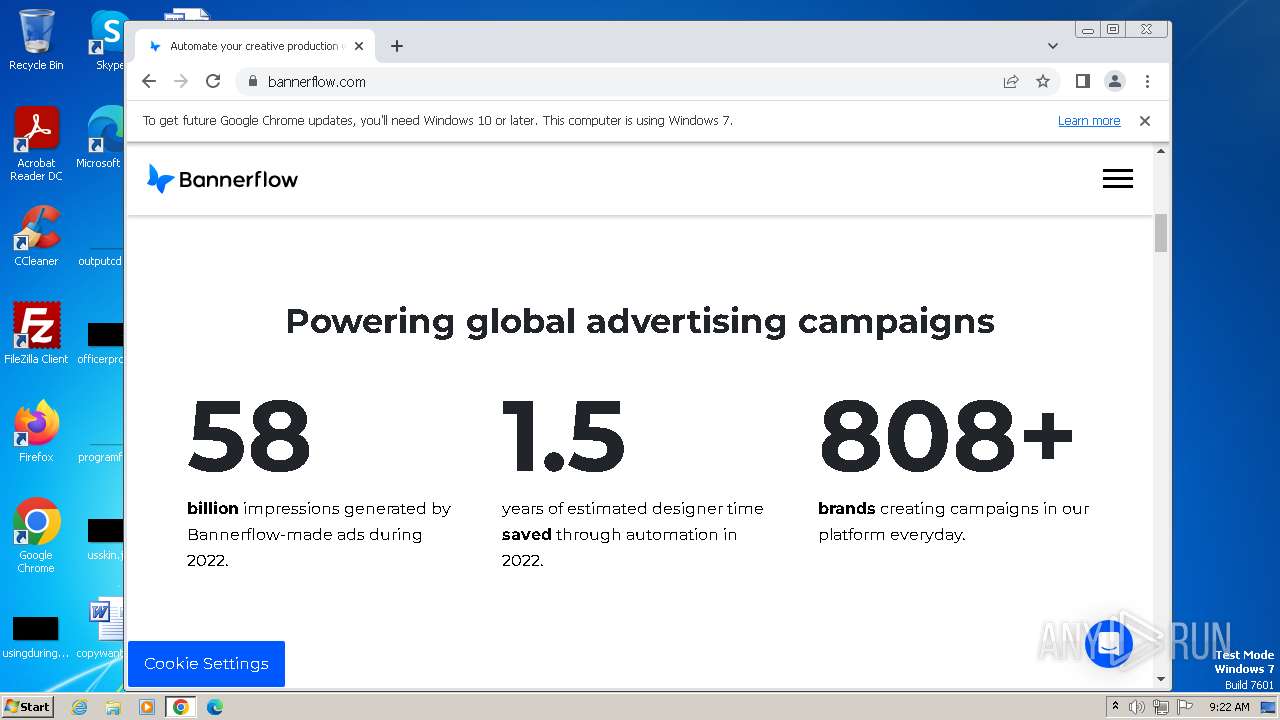This screenshot has width=1280, height=720.
Task: Share this page using the address bar icon
Action: click(1011, 81)
